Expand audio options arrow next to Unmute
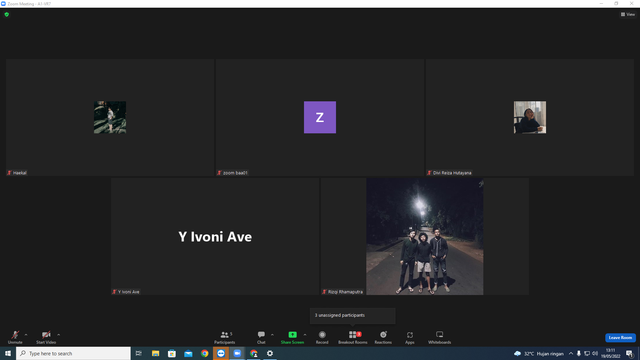The height and width of the screenshot is (360, 640). point(26,335)
